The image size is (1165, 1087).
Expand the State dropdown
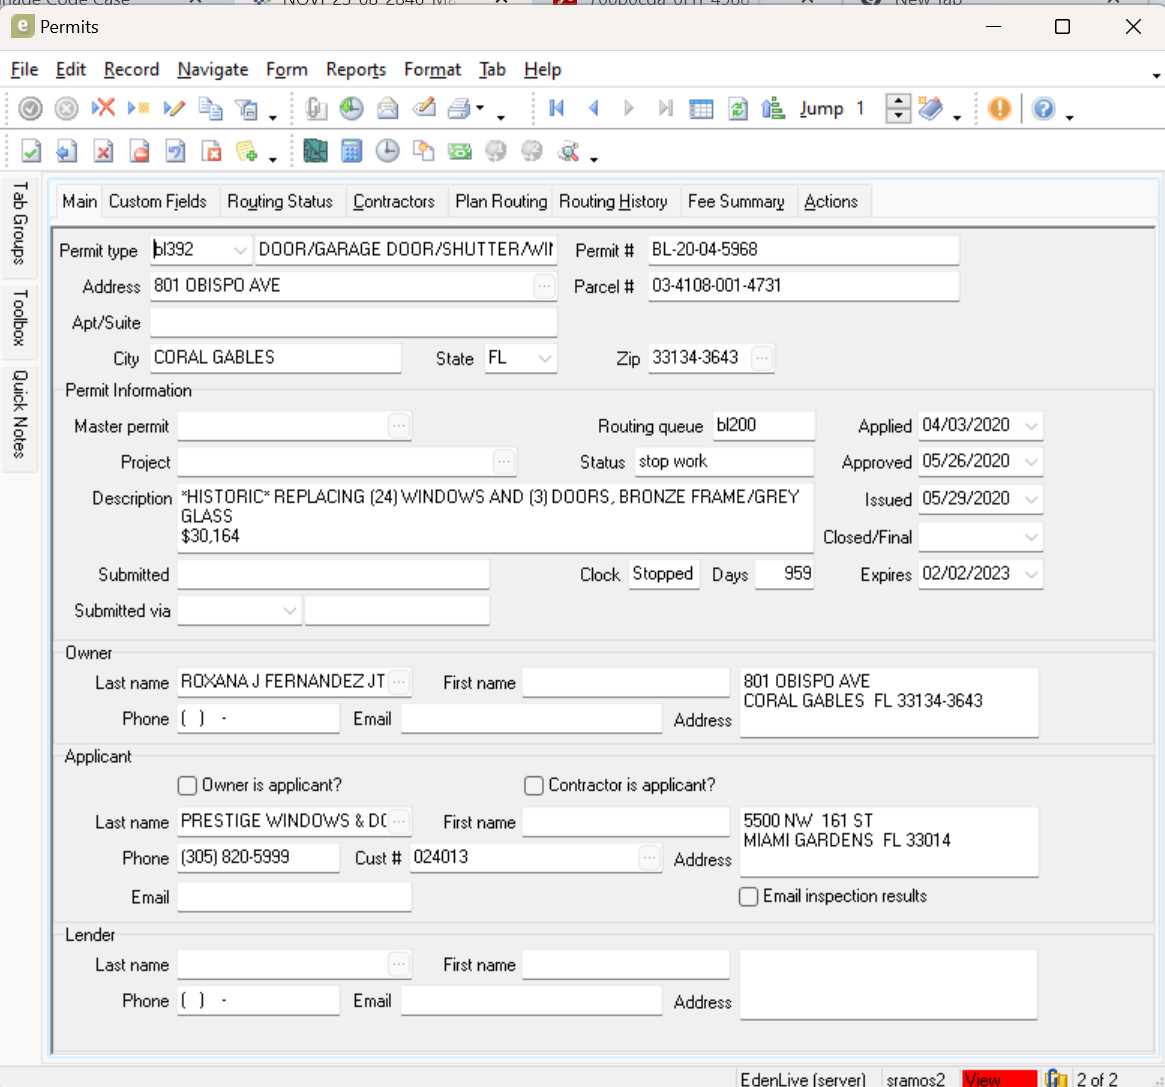point(545,358)
